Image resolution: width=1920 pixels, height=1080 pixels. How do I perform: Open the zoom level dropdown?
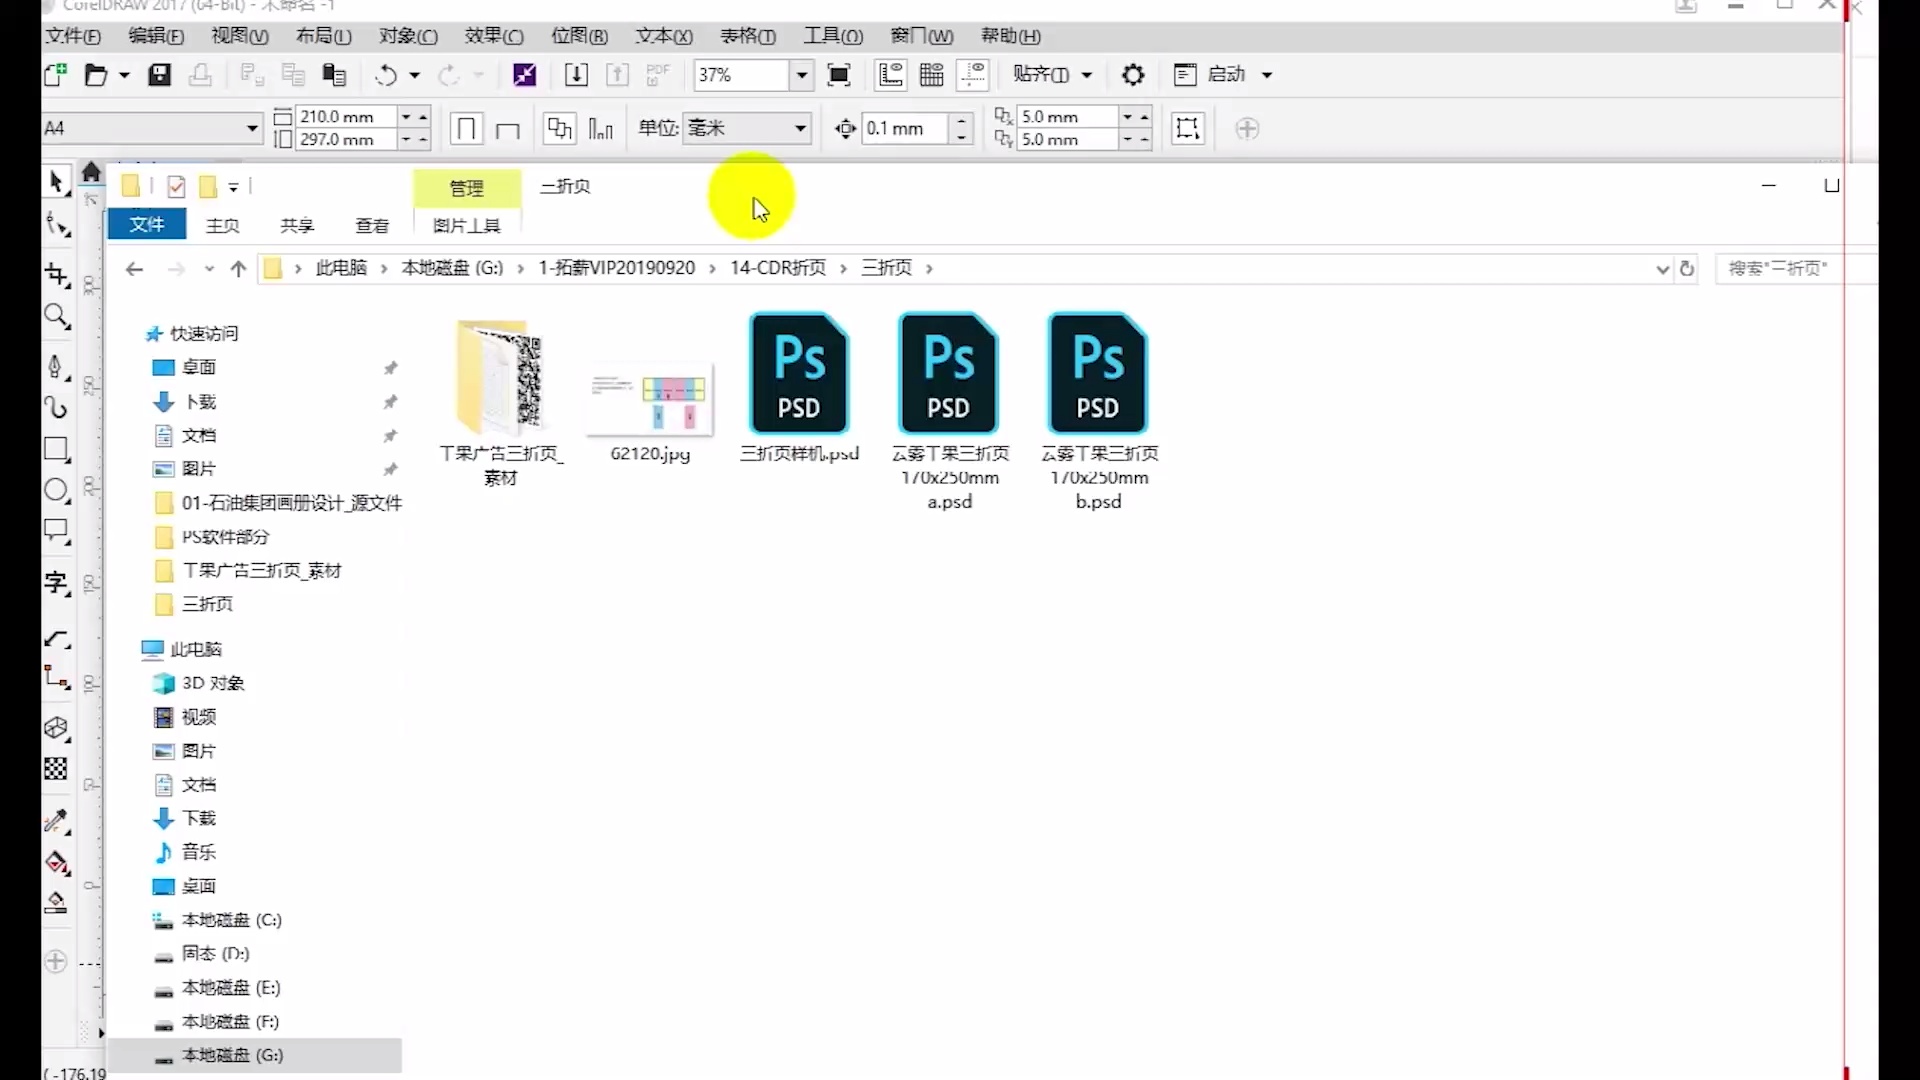tap(801, 75)
